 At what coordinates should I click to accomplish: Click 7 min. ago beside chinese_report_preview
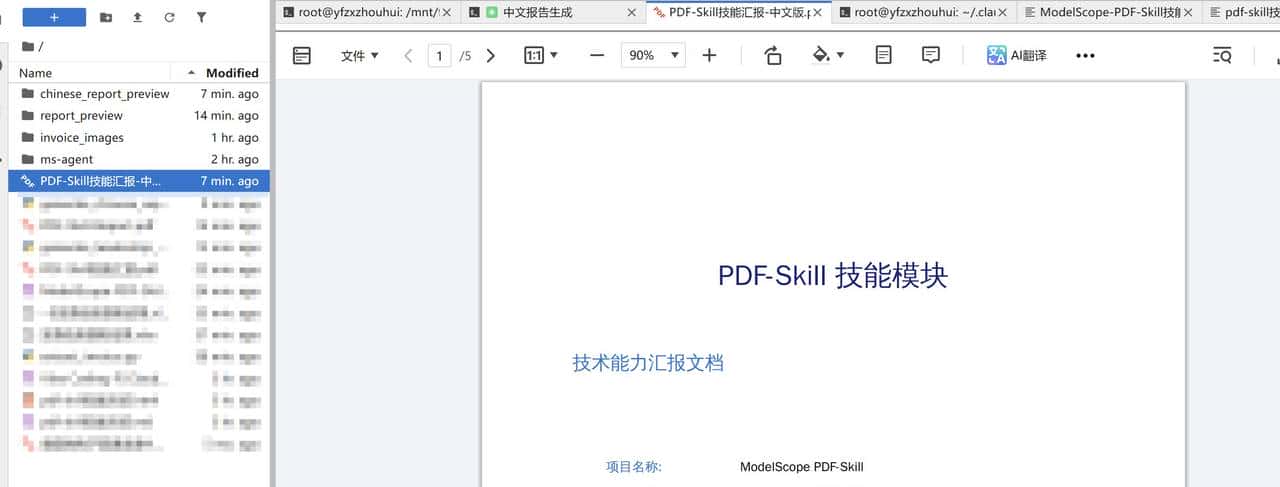229,94
